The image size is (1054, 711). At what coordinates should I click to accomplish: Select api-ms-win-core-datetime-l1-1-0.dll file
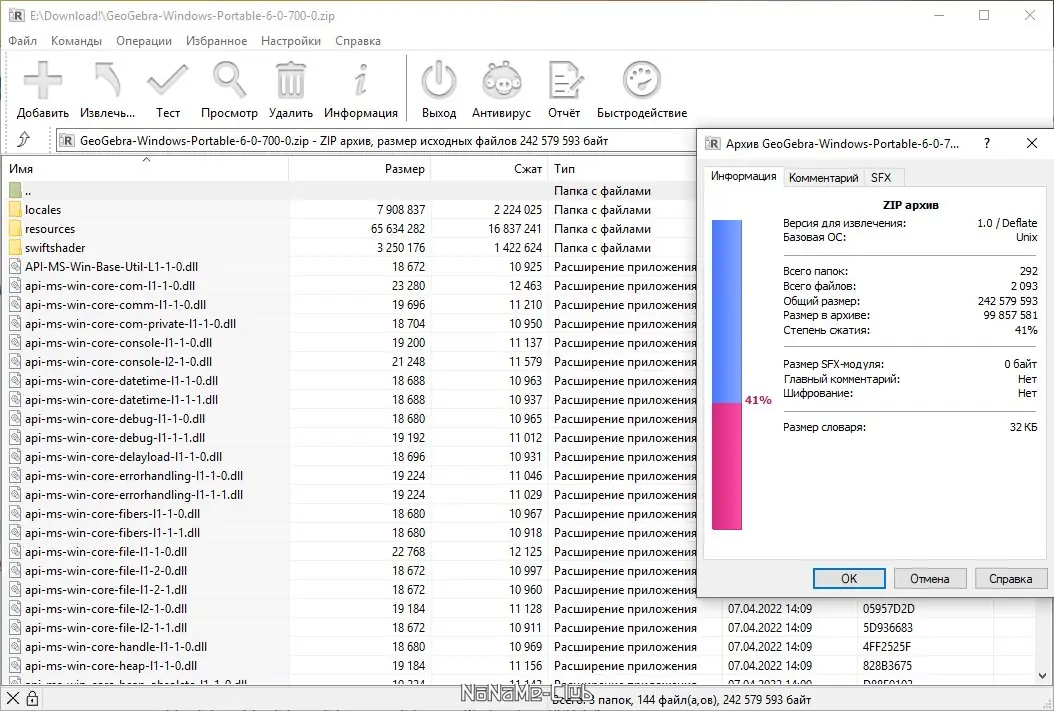point(121,380)
